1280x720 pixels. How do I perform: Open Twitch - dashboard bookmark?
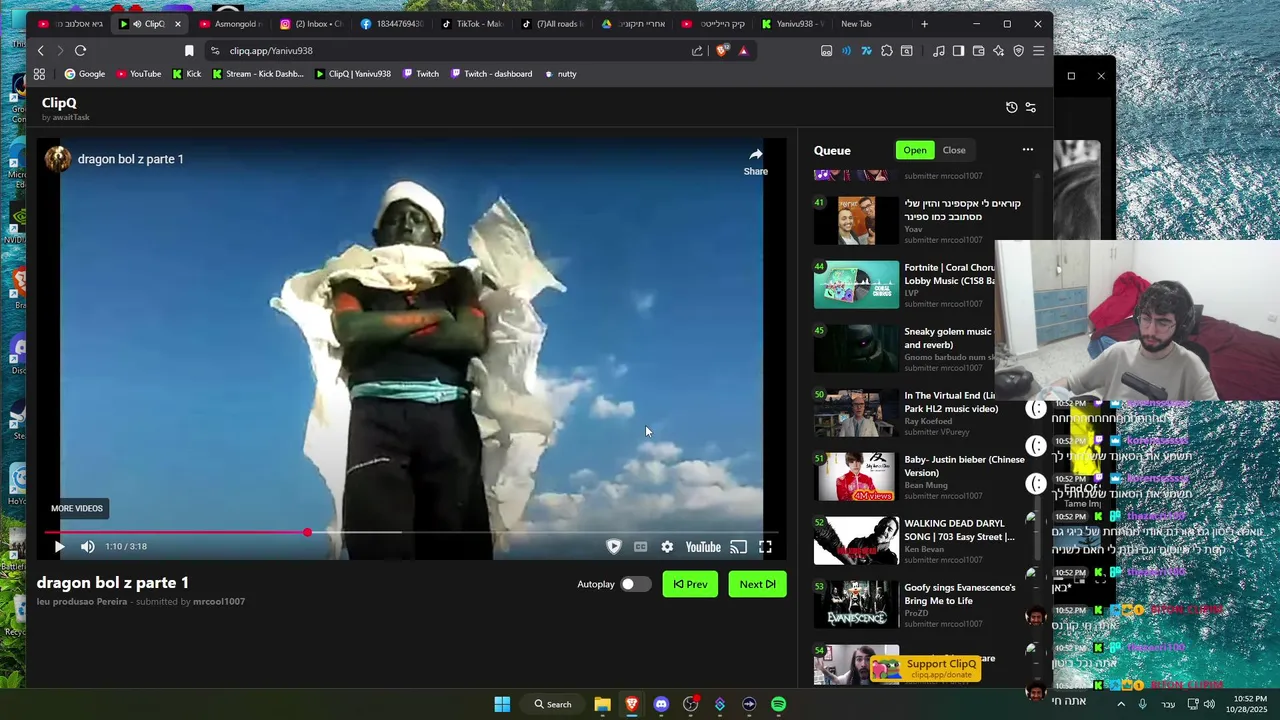click(491, 74)
